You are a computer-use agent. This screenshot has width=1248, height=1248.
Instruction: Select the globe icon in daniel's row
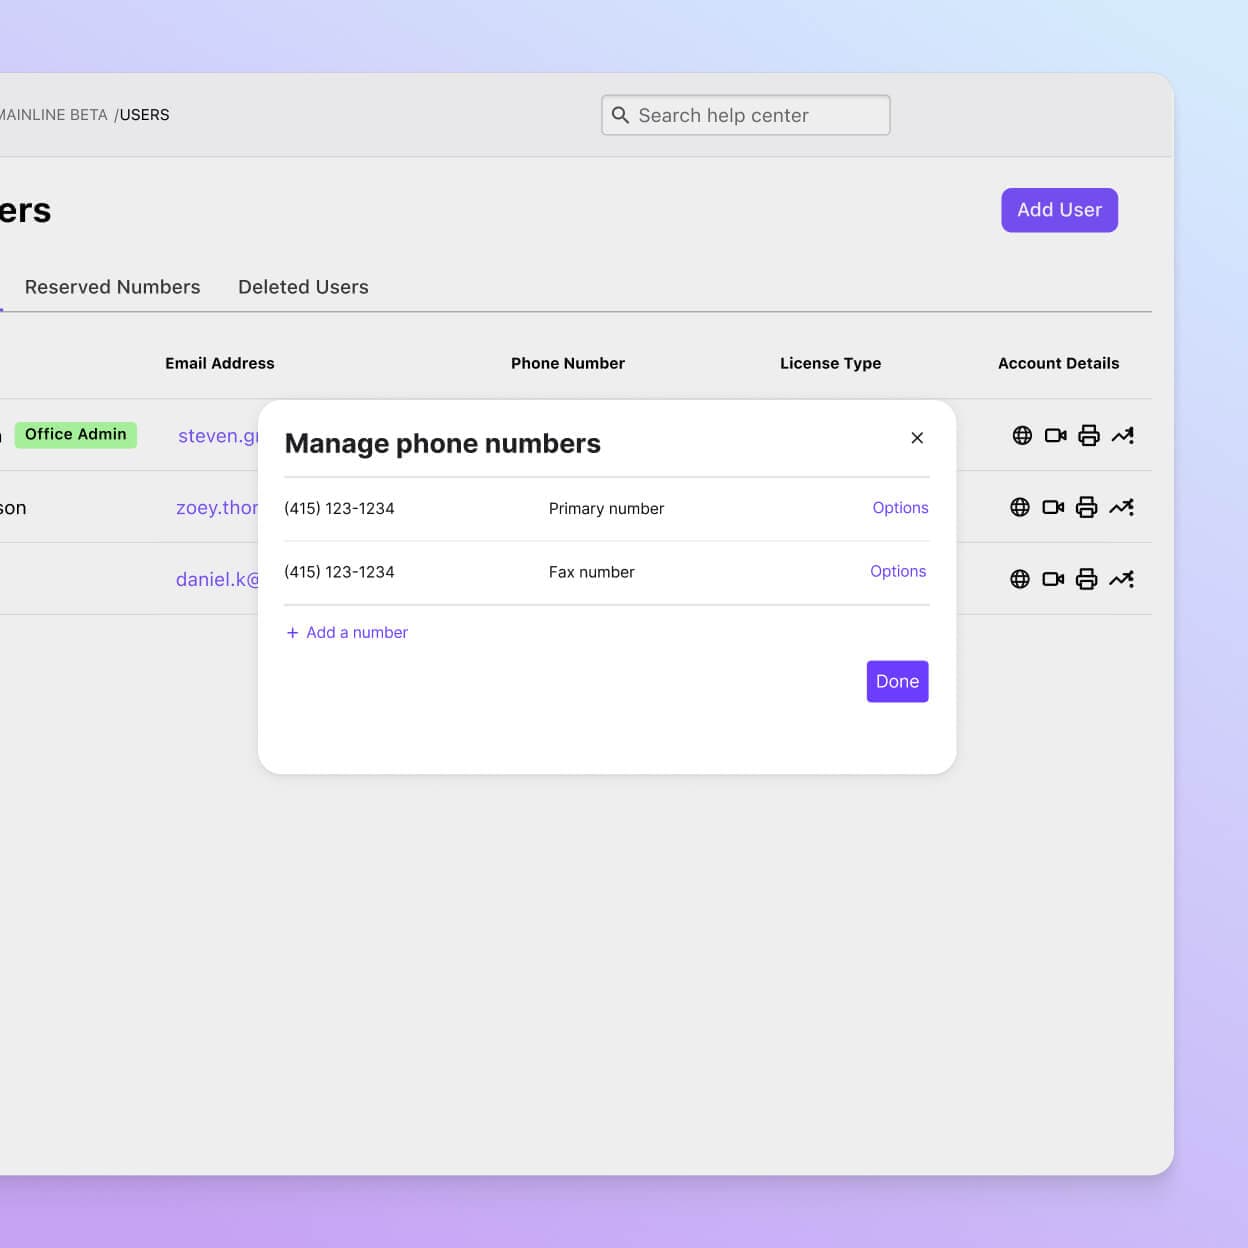(x=1019, y=579)
